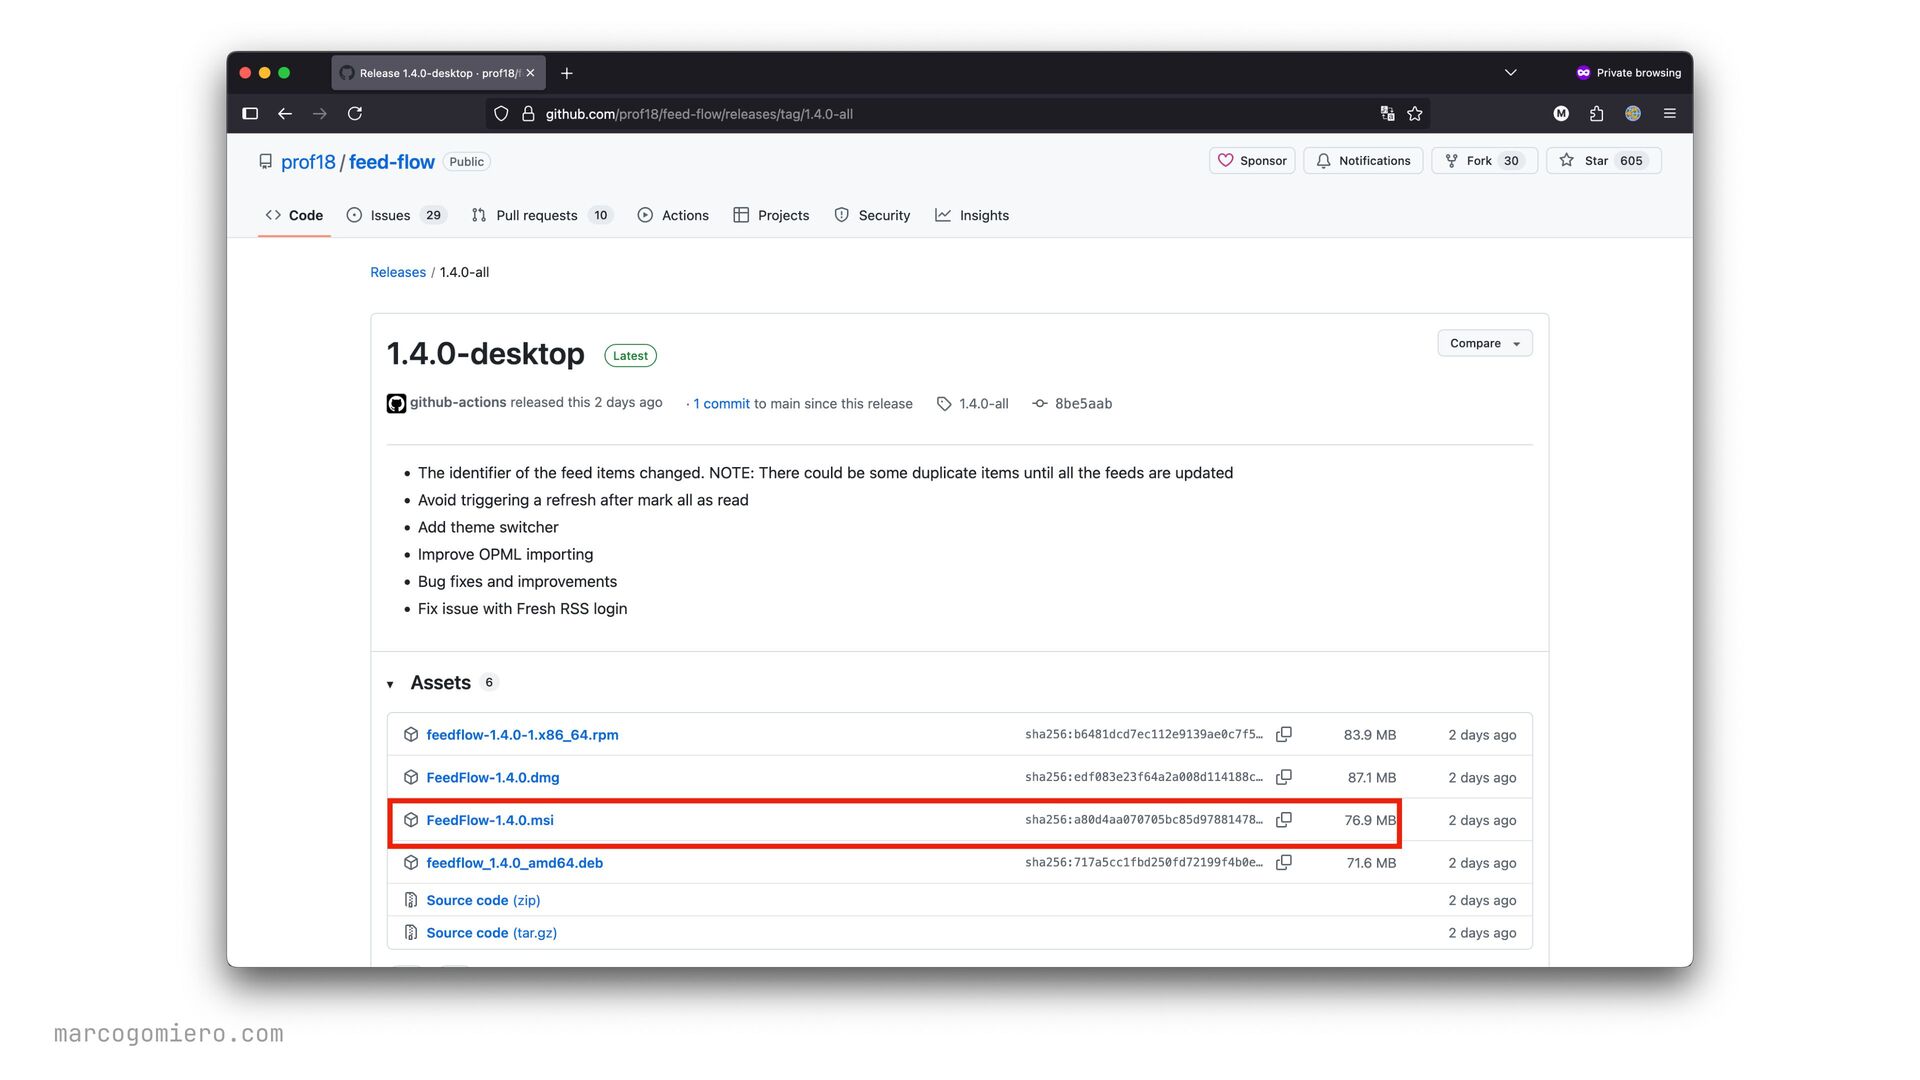
Task: Open the M extension icon in toolbar
Action: 1561,114
